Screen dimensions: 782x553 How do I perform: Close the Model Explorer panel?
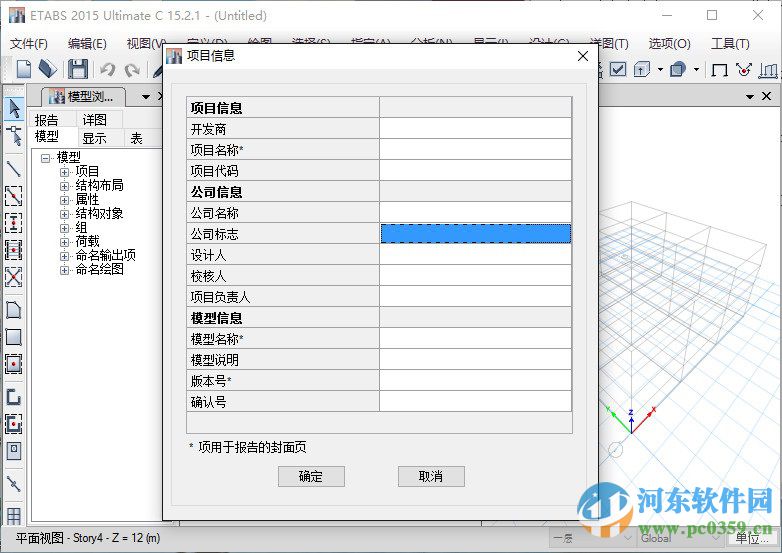(x=160, y=97)
